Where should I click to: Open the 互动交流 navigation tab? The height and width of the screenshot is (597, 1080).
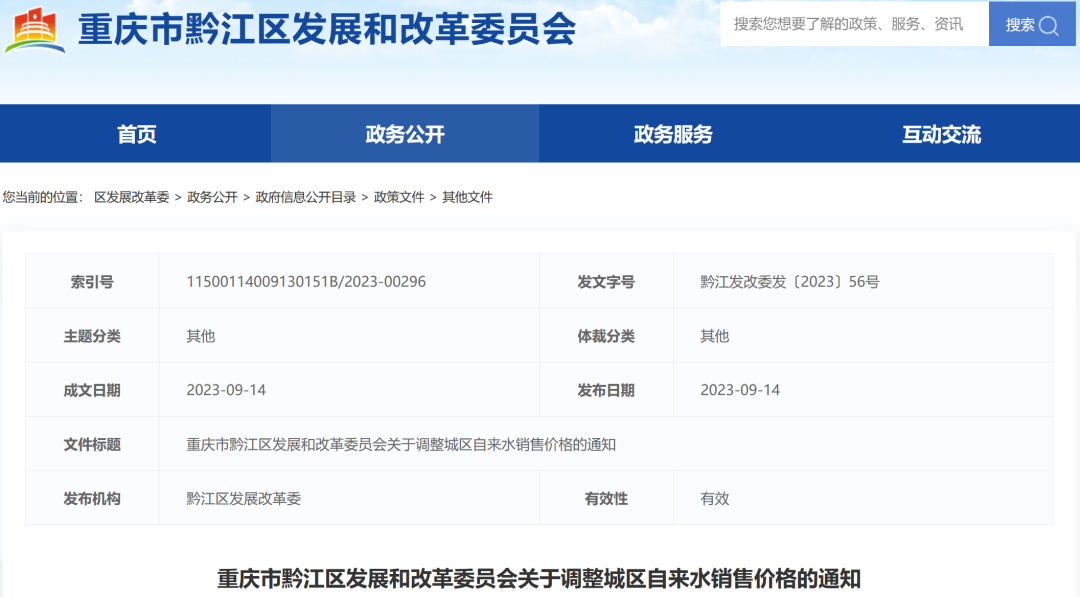tap(942, 134)
